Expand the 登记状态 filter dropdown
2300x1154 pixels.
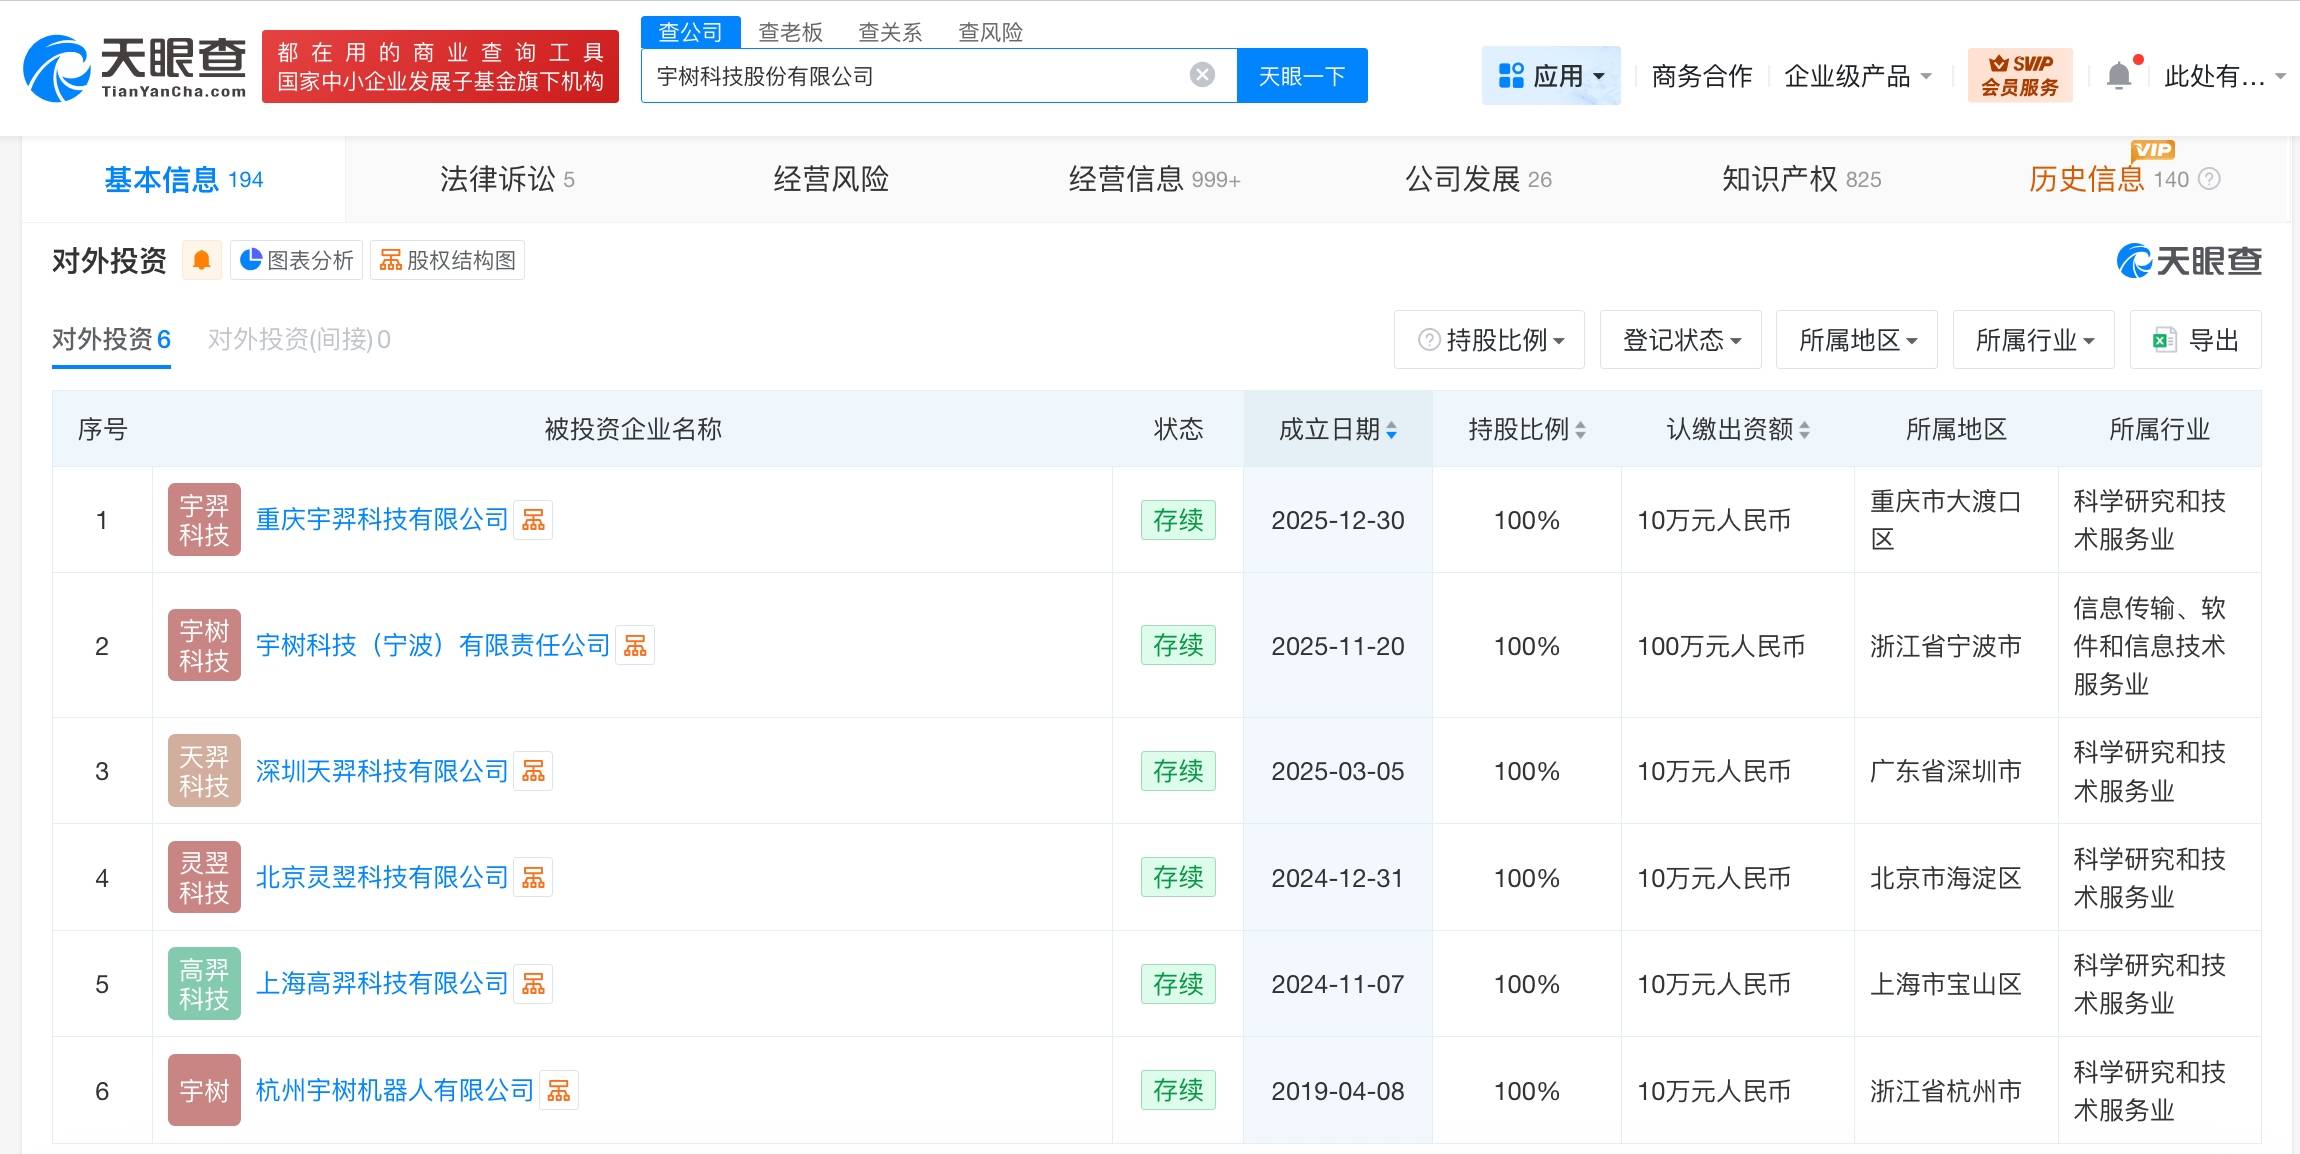coord(1681,340)
